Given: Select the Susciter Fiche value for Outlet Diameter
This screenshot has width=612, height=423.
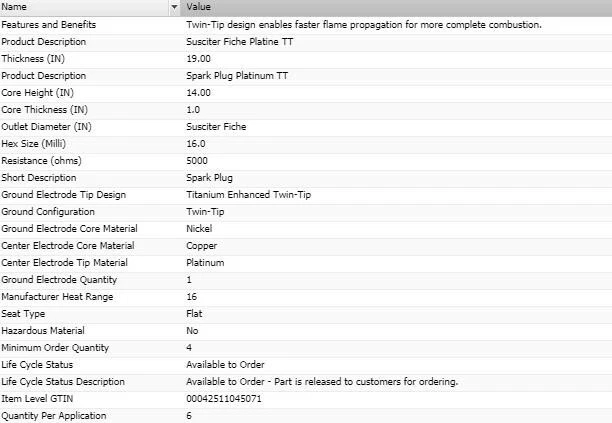Looking at the screenshot, I should 216,126.
